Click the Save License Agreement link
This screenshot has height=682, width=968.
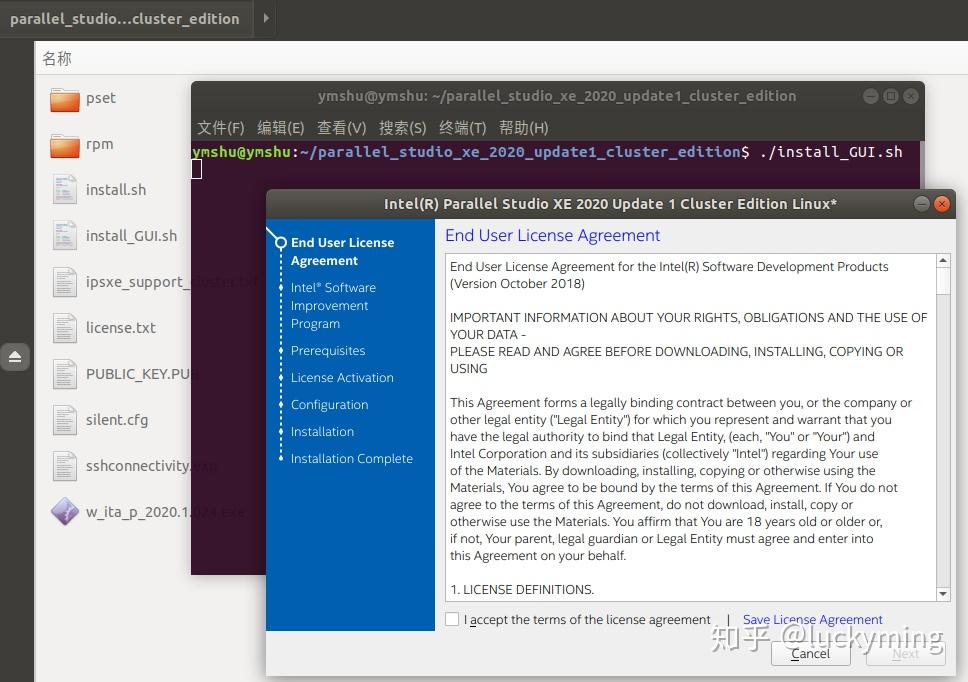812,619
